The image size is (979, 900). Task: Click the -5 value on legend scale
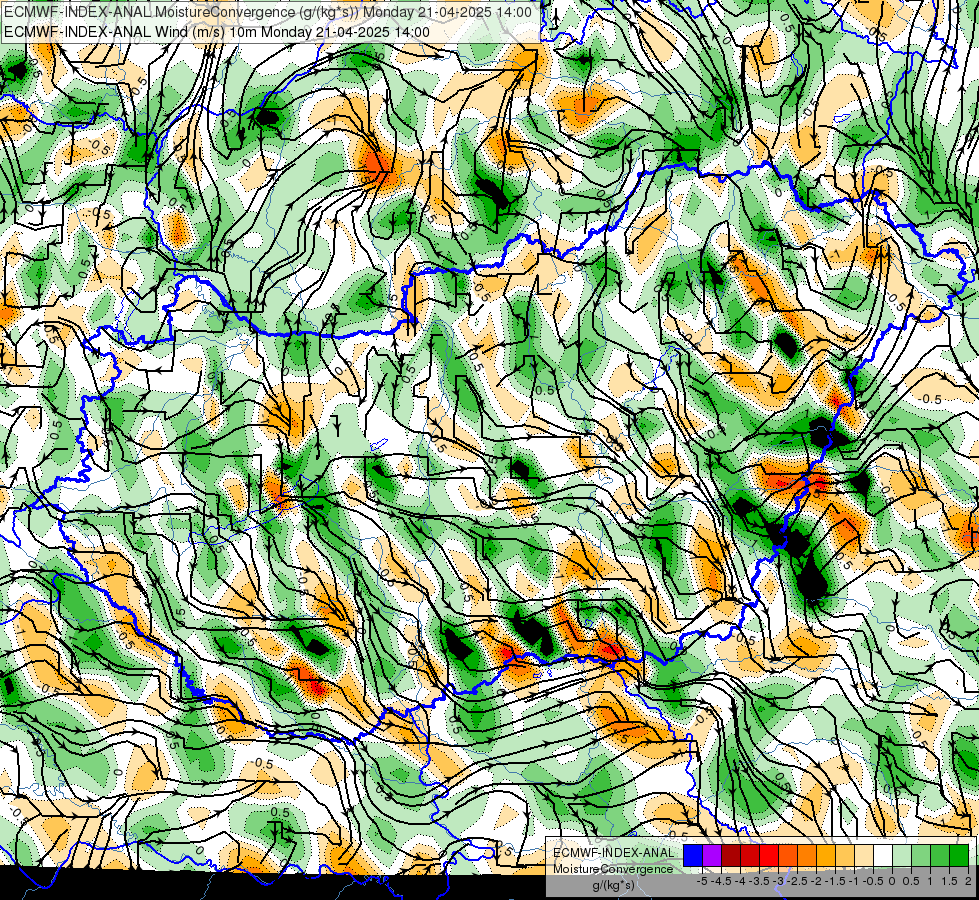click(x=702, y=881)
